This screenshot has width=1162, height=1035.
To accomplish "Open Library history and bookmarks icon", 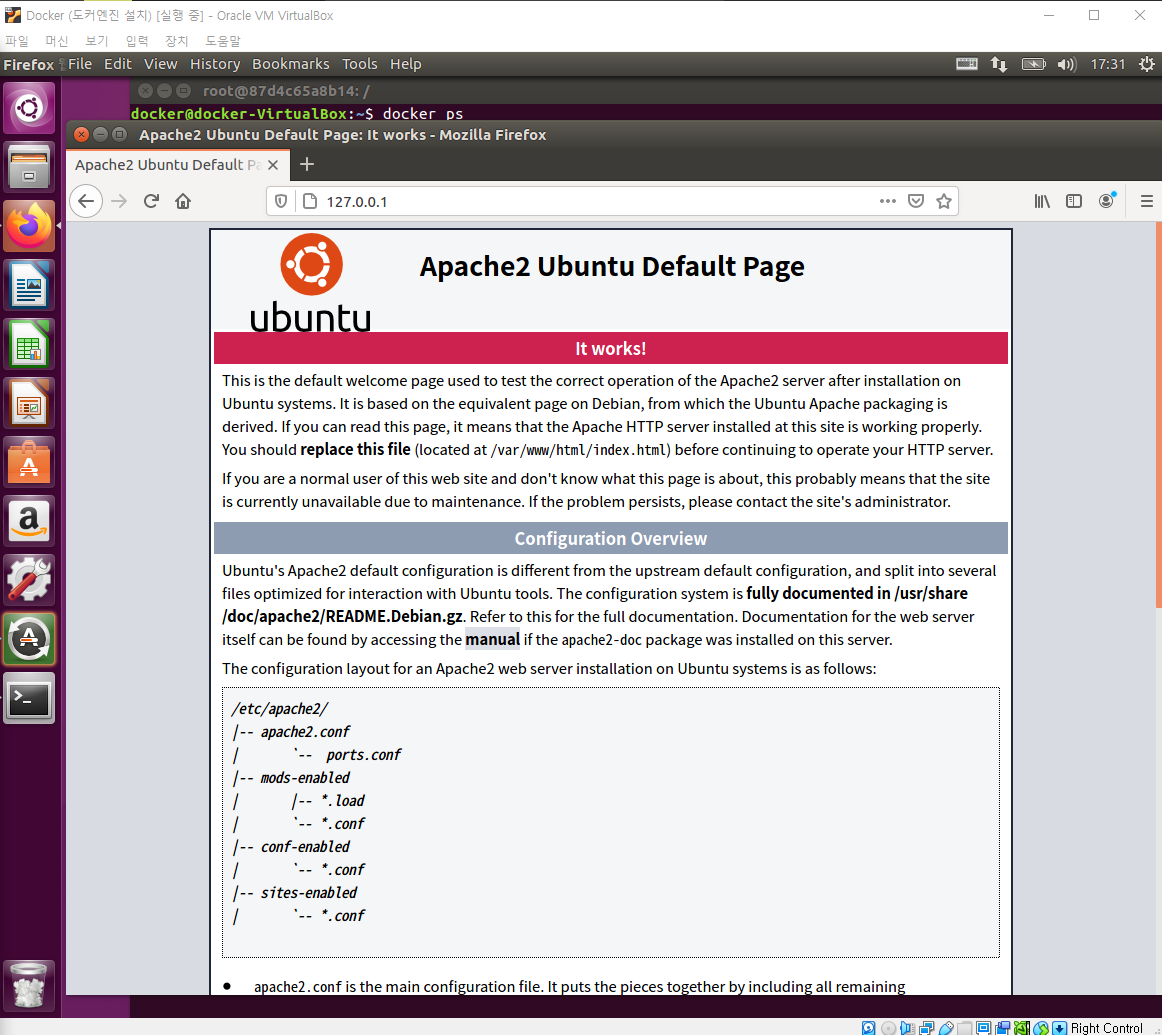I will click(x=1042, y=202).
